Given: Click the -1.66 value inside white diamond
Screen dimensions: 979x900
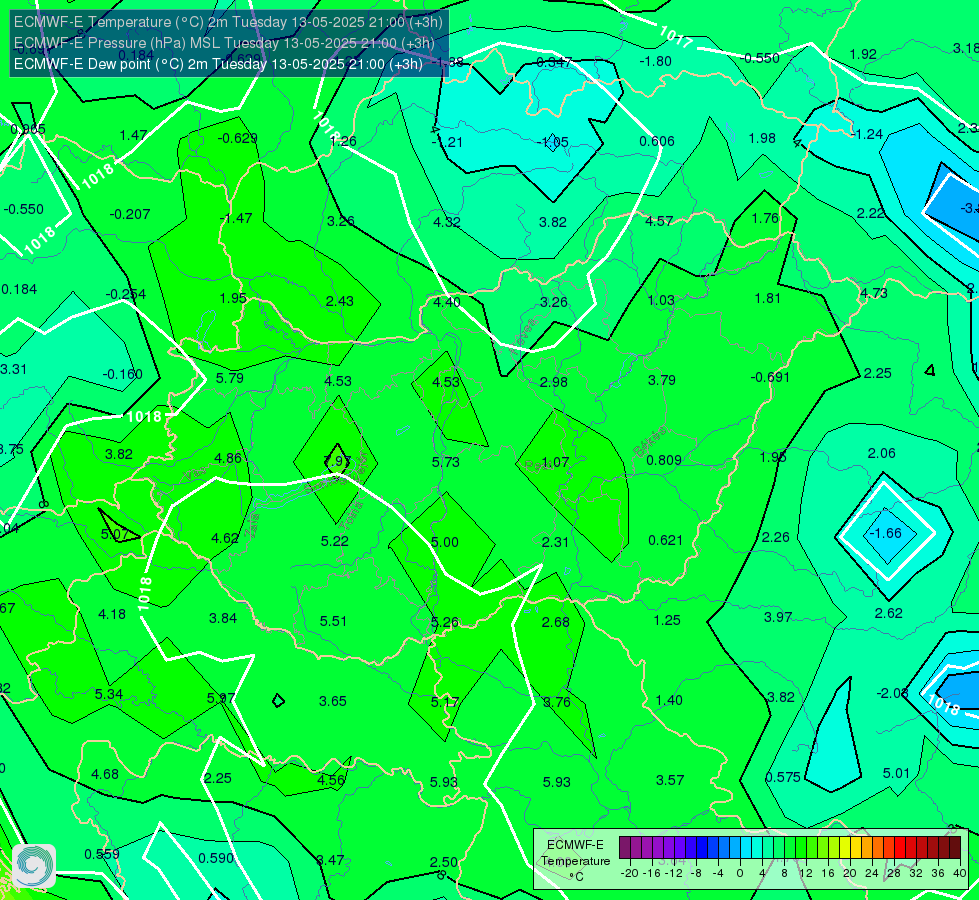Looking at the screenshot, I should pos(886,533).
